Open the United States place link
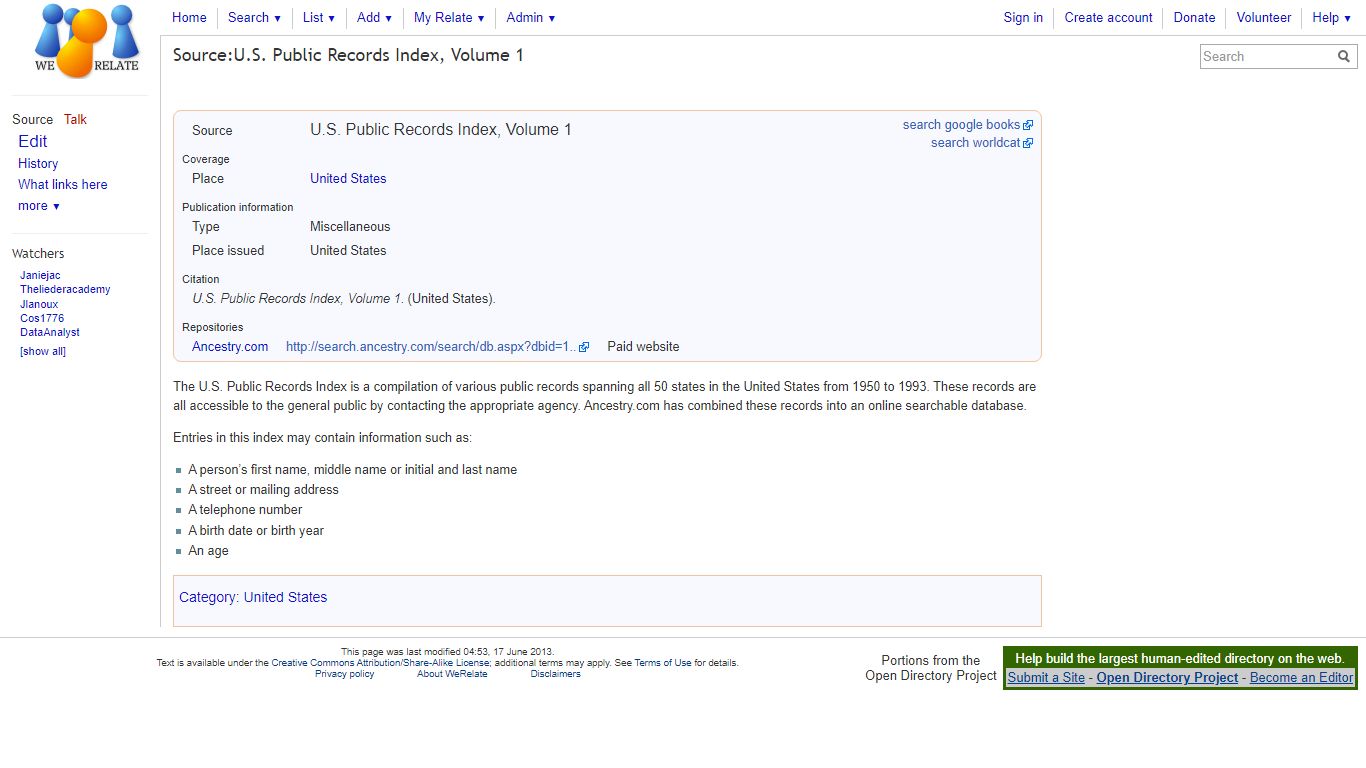 click(348, 179)
